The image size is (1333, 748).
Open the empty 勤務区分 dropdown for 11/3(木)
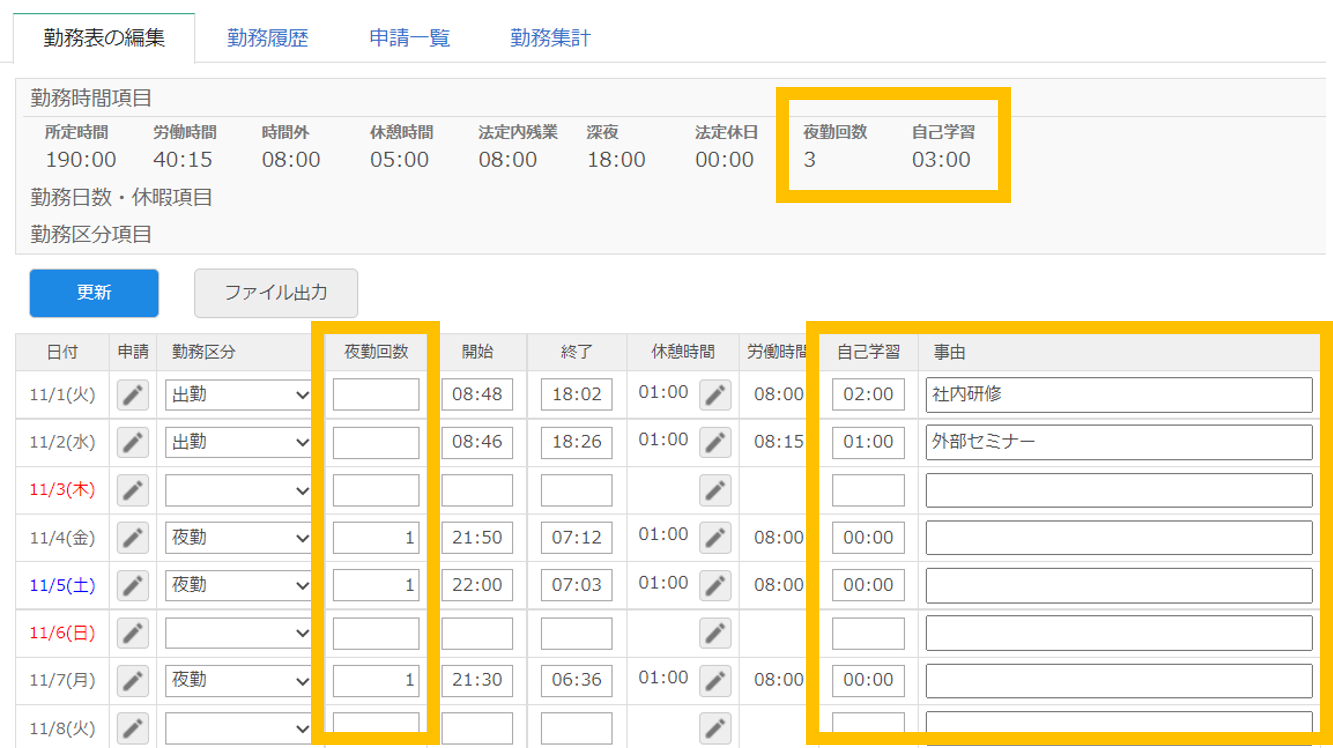tap(240, 490)
